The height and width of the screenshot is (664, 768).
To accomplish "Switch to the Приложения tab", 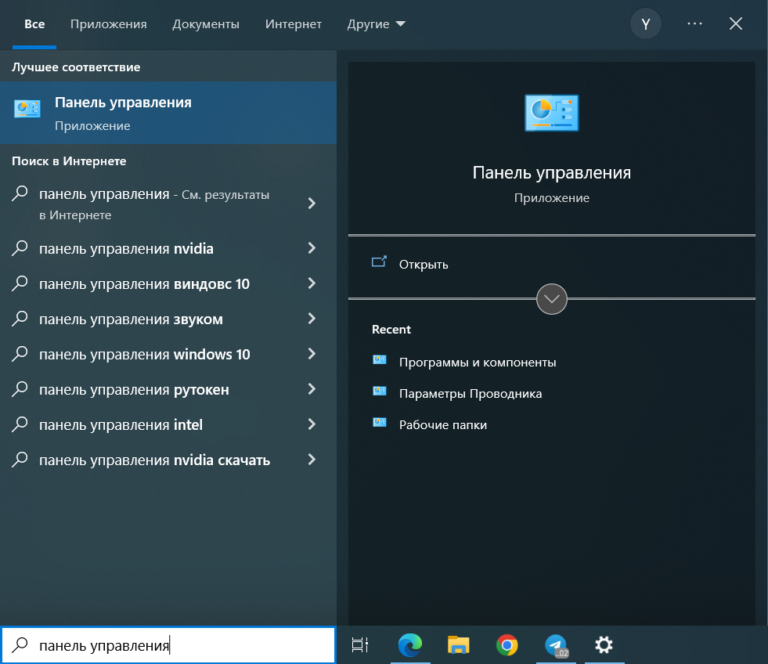I will coord(108,24).
